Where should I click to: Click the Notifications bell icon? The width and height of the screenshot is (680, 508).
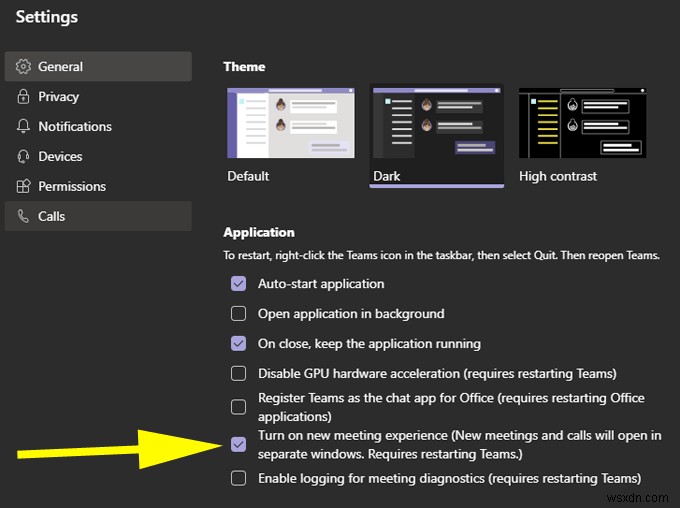23,126
